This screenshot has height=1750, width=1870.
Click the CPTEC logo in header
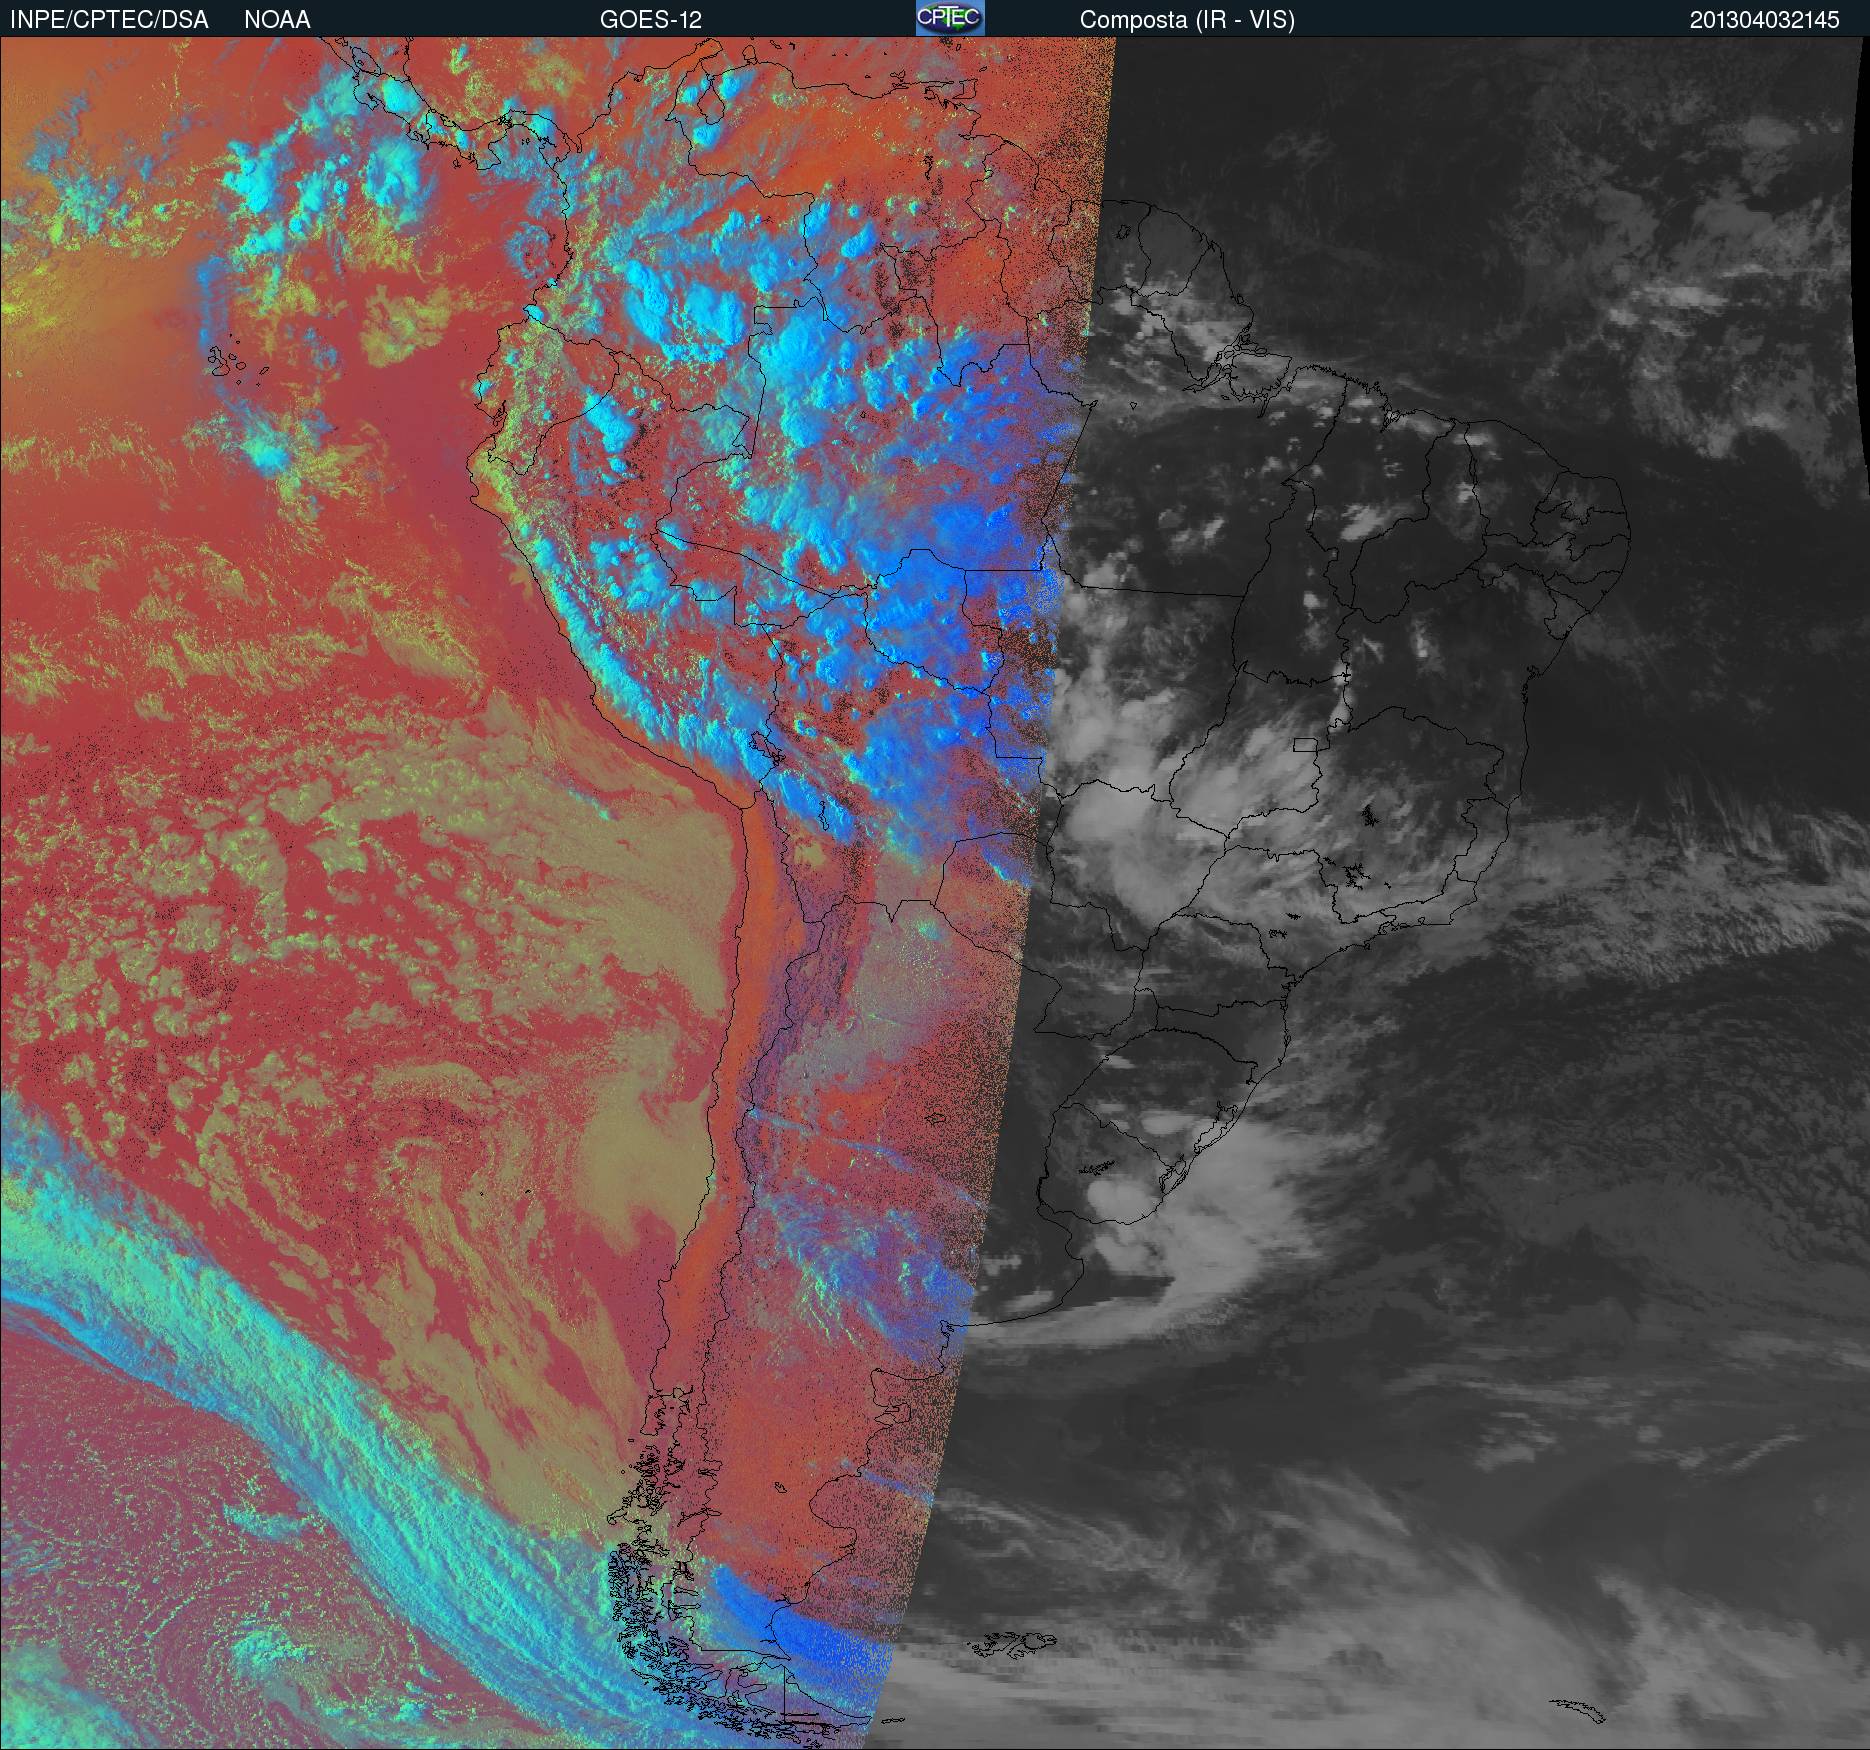click(x=950, y=18)
